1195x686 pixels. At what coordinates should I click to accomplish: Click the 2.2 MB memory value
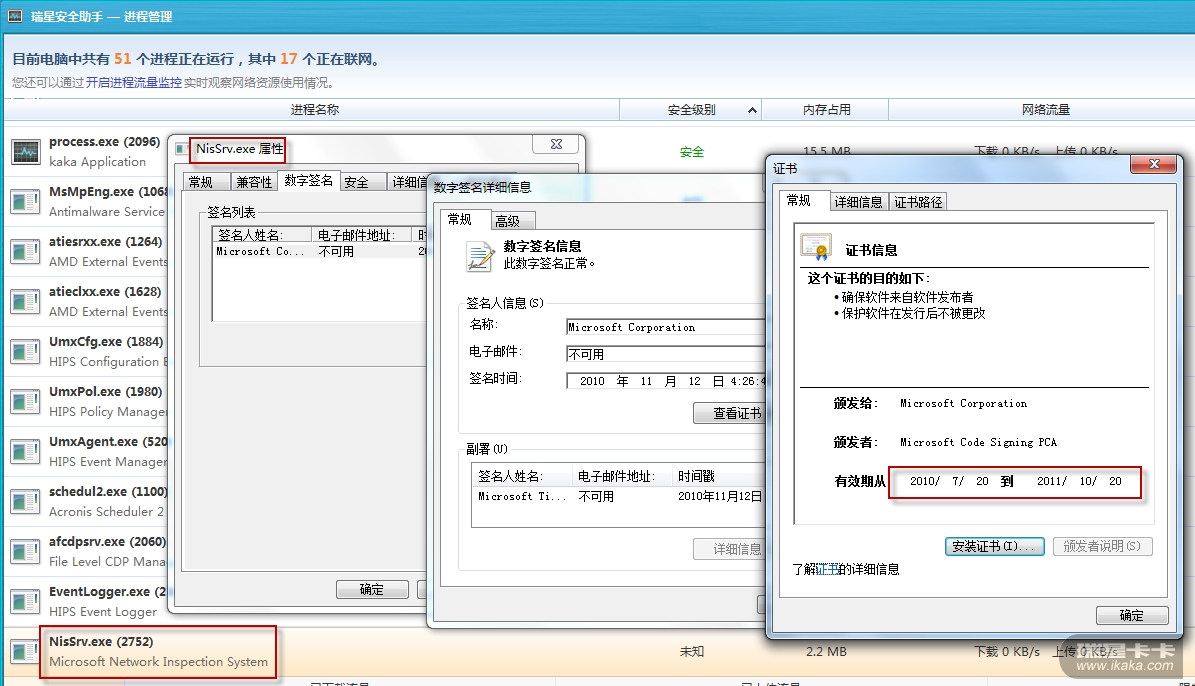tap(825, 652)
